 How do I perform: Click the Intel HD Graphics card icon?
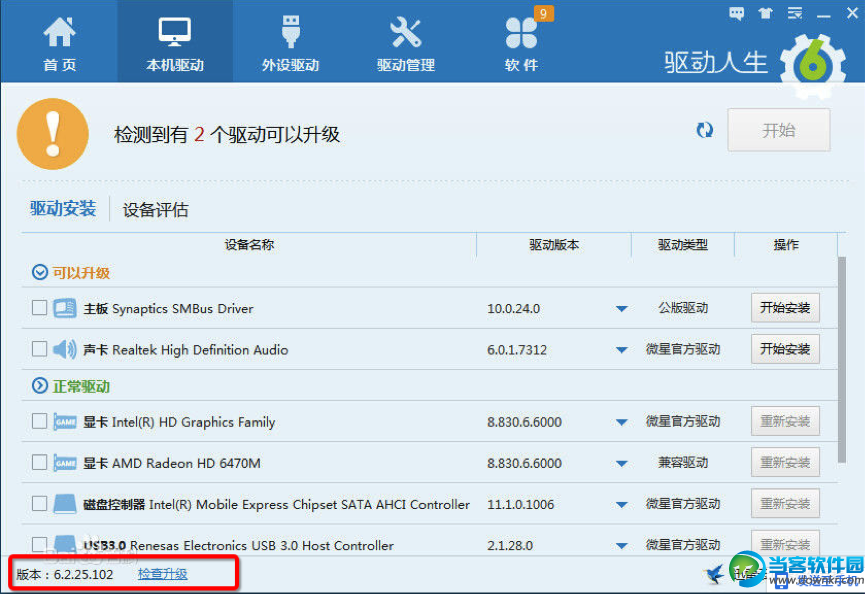click(65, 422)
